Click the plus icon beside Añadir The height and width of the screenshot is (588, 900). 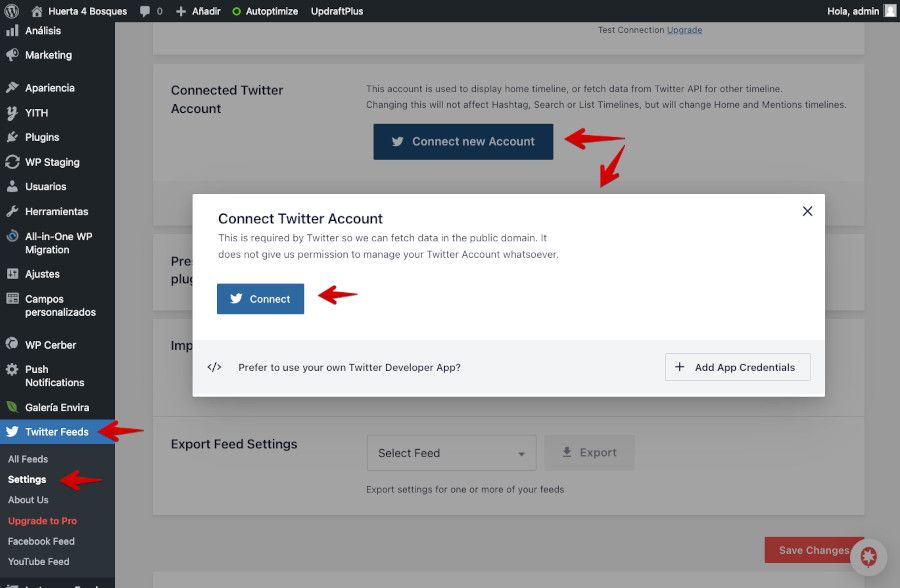tap(181, 11)
